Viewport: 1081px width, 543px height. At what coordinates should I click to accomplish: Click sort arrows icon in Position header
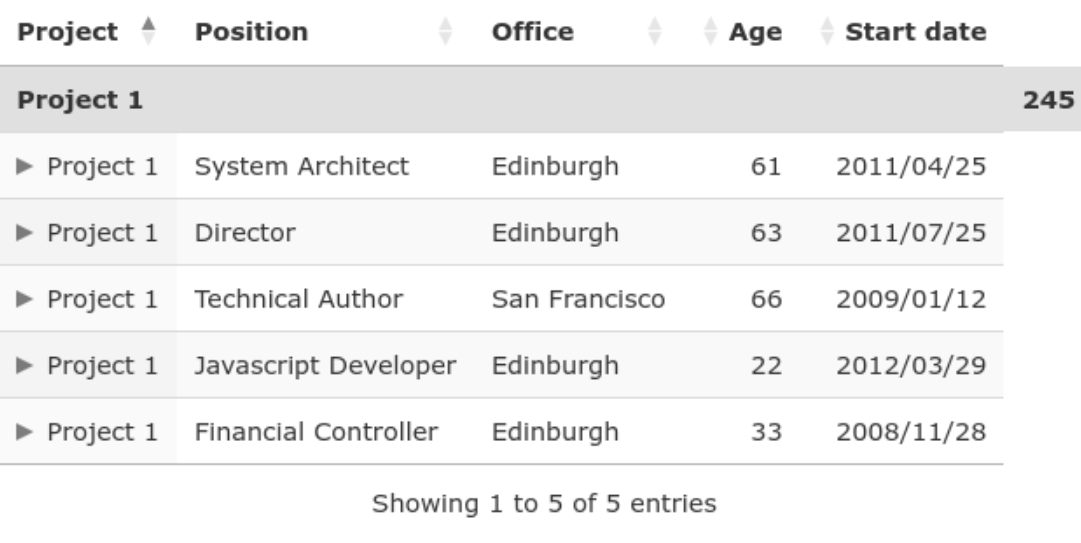coord(447,32)
